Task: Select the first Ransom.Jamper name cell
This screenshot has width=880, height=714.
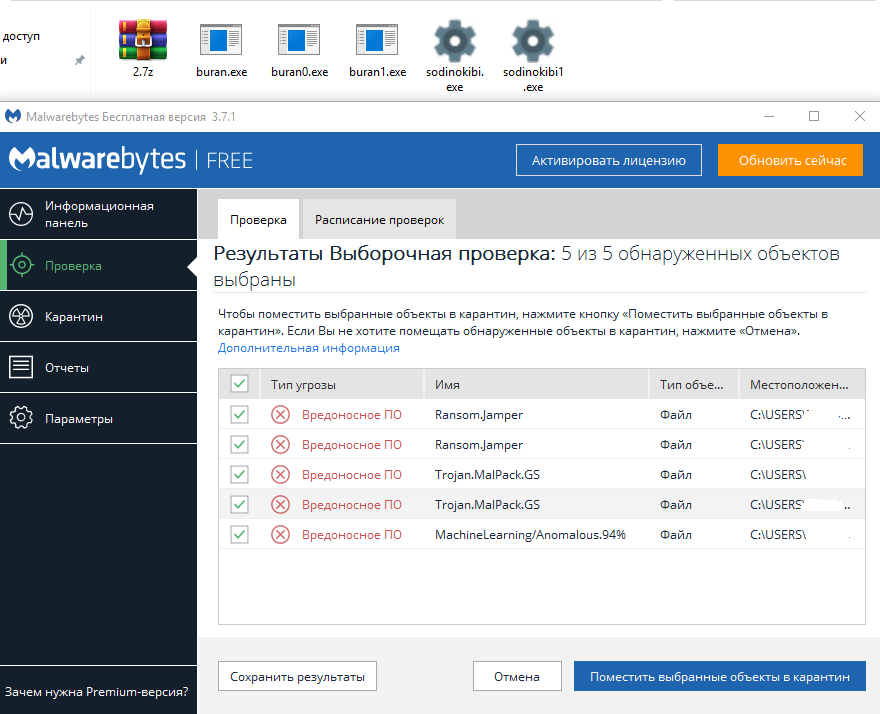Action: 479,414
